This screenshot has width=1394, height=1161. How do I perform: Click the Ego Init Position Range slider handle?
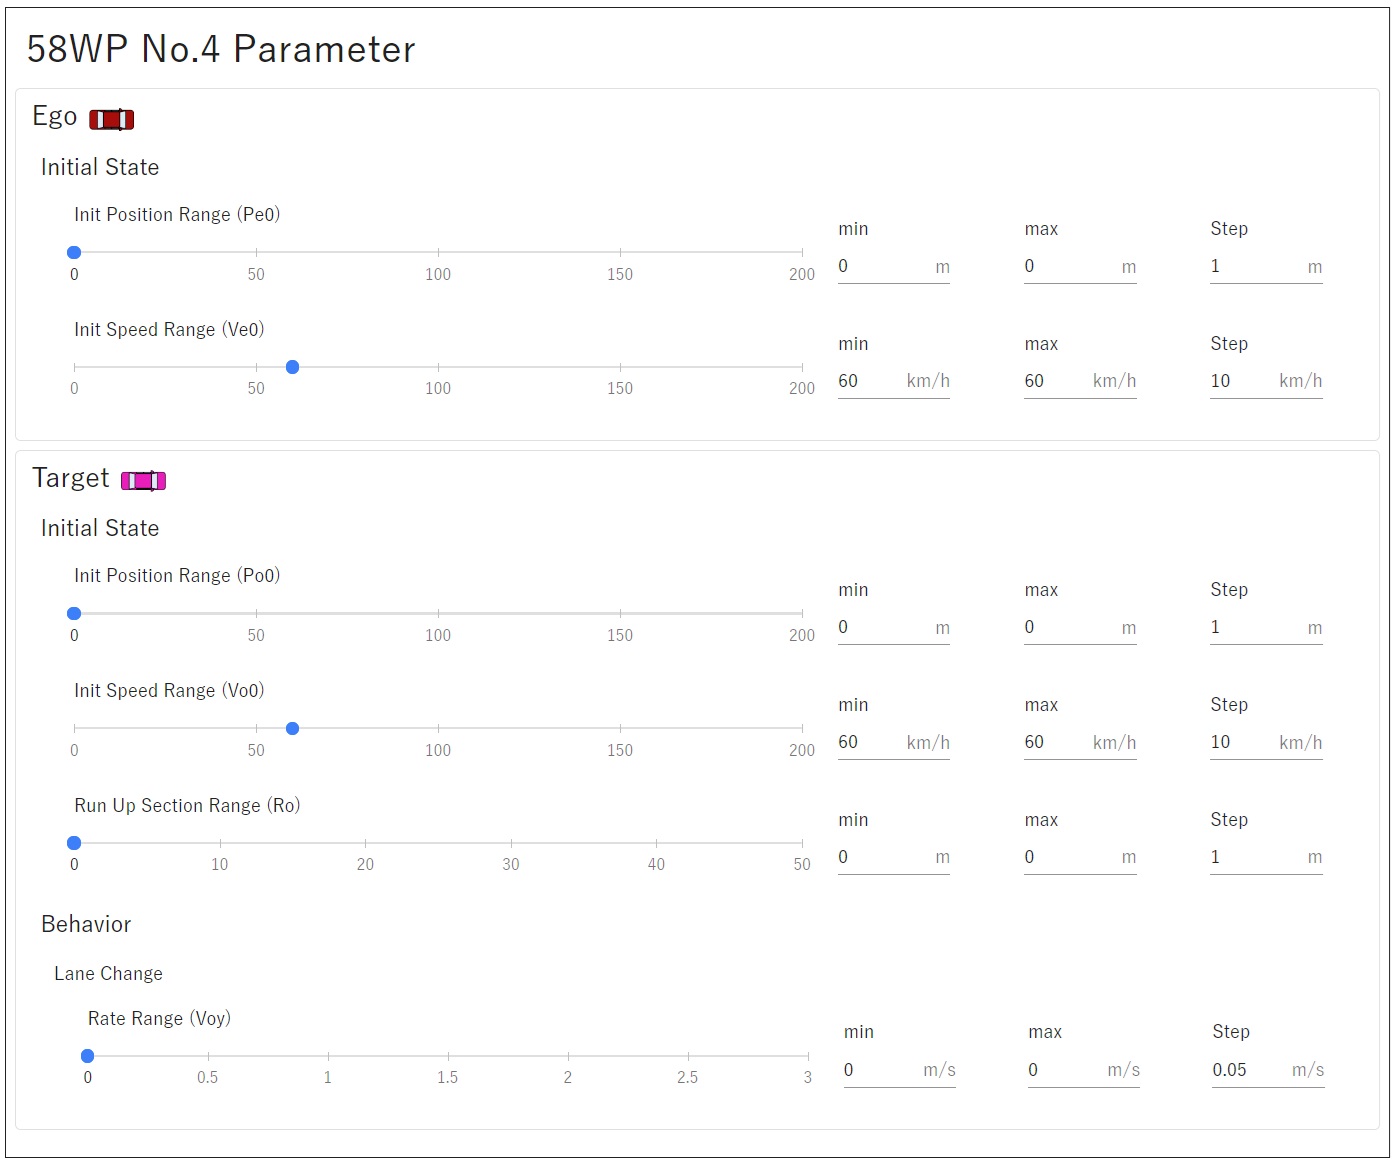click(x=74, y=253)
